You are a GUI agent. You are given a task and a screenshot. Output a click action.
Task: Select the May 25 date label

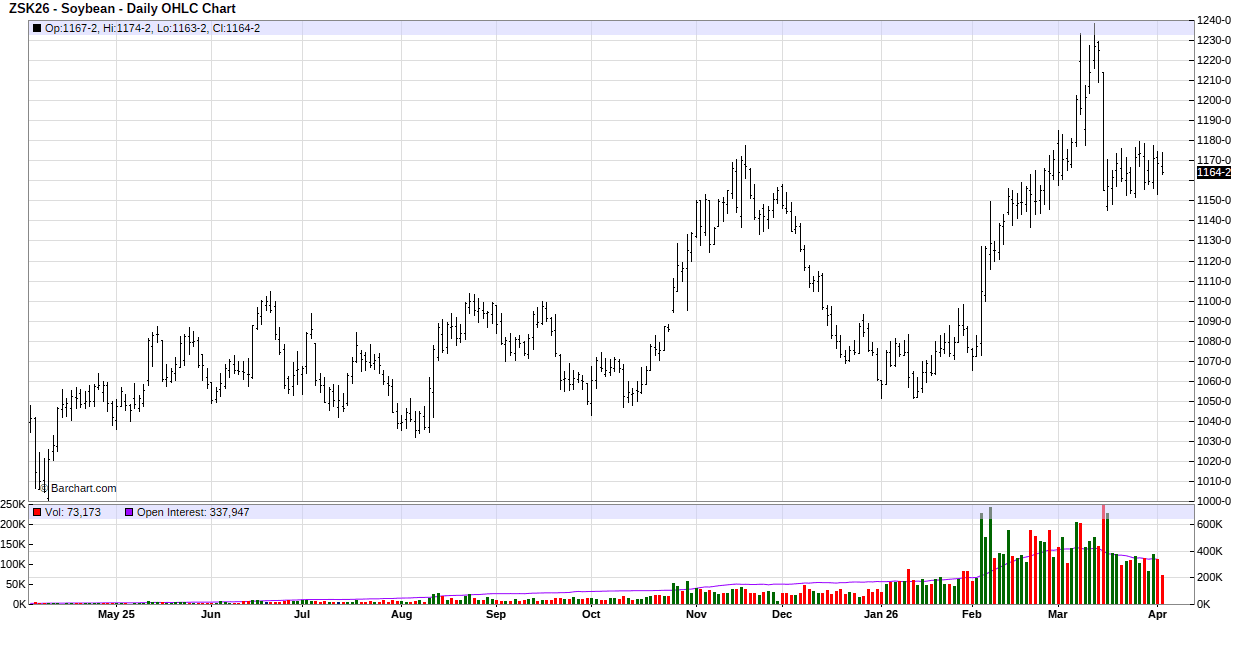(x=116, y=615)
